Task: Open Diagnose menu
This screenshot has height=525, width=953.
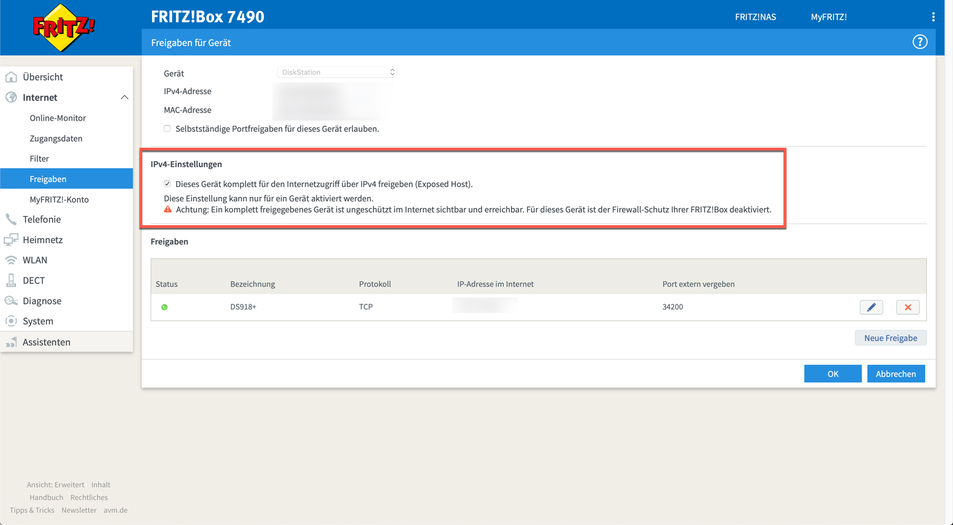Action: [42, 301]
